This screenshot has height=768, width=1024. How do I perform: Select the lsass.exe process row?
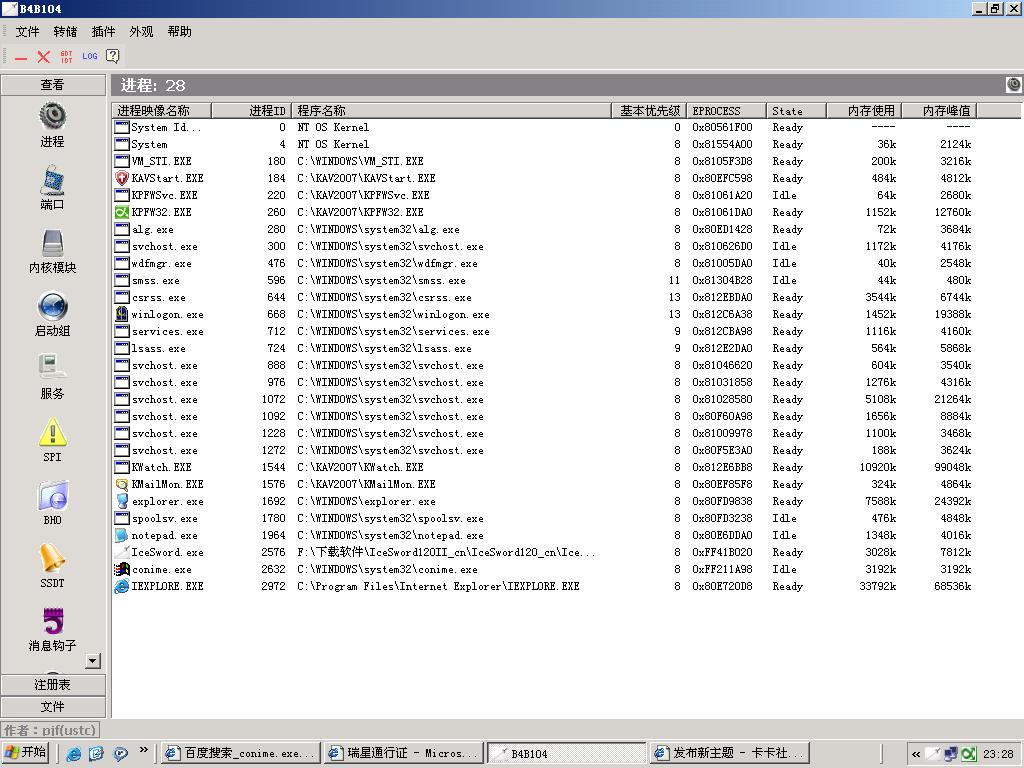pos(543,348)
